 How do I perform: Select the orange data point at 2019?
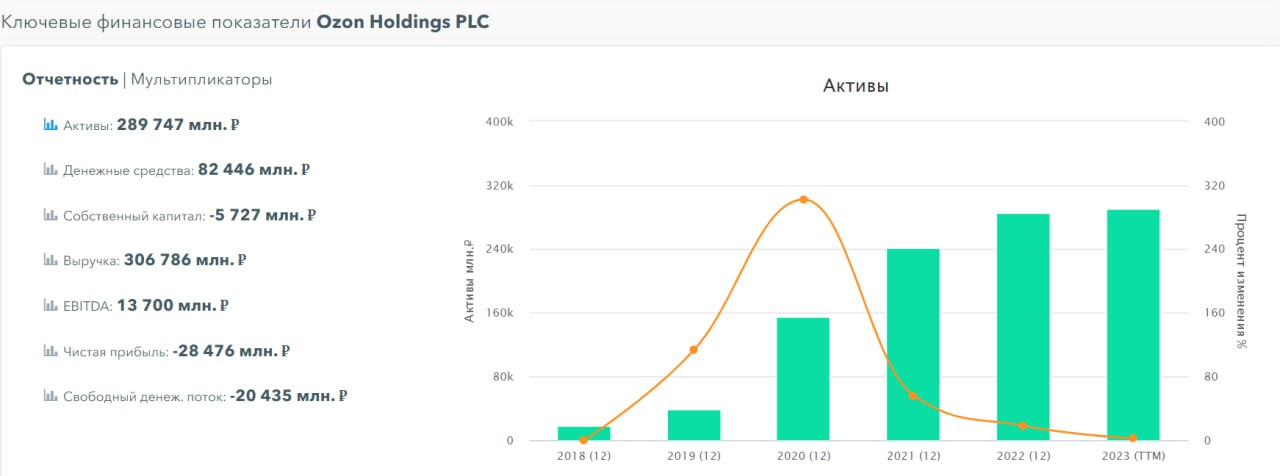pos(693,349)
